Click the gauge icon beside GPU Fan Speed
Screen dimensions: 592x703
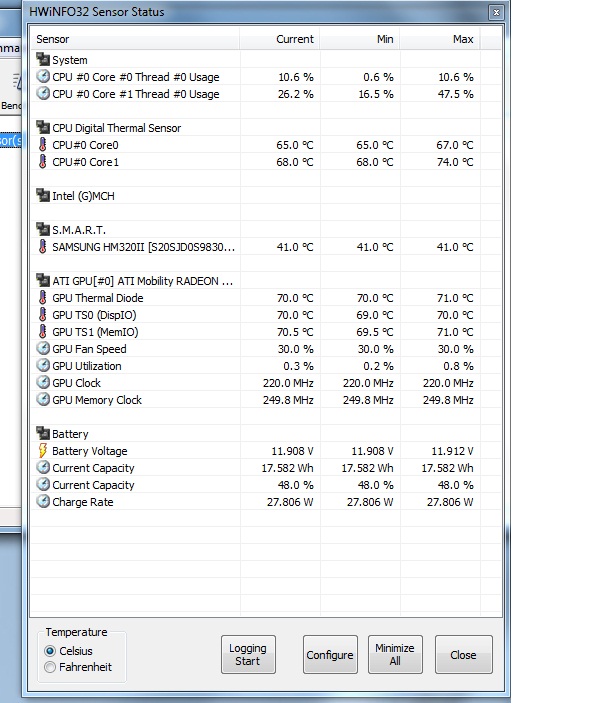(x=43, y=349)
